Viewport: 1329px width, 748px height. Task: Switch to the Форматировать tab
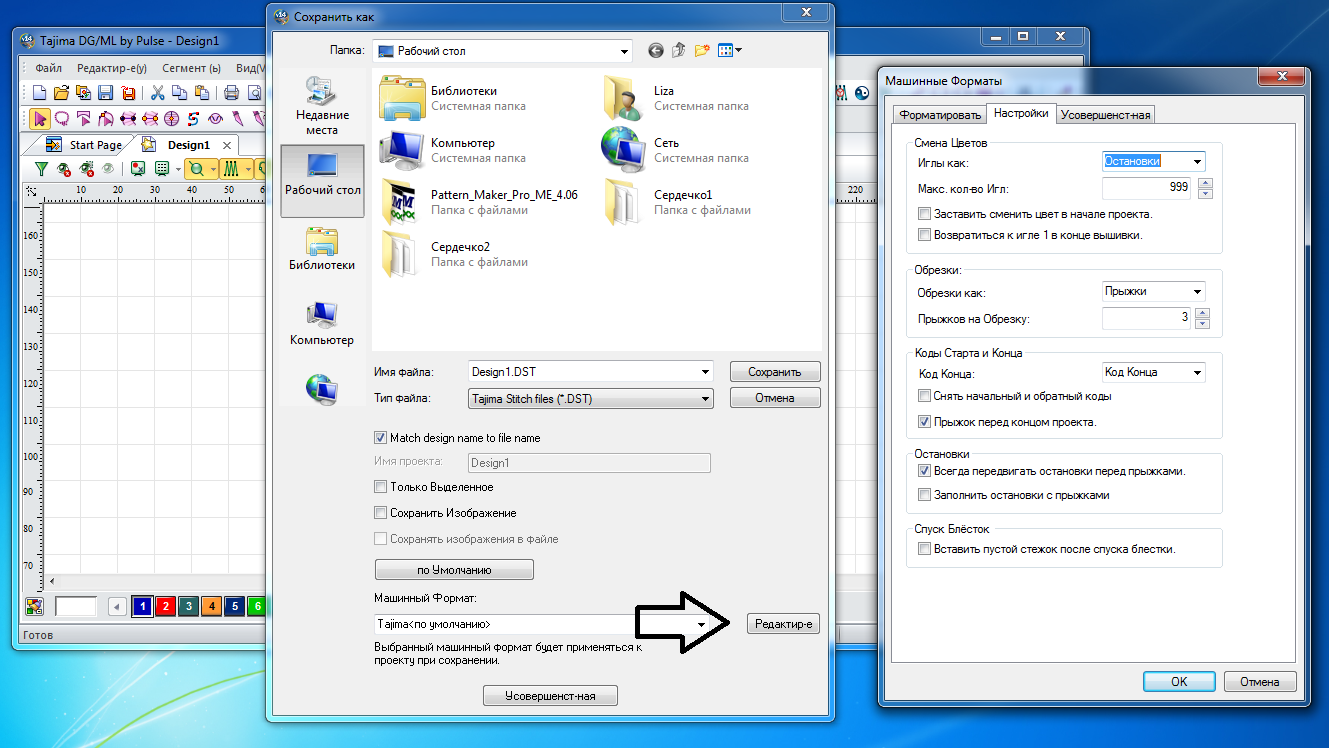point(939,115)
